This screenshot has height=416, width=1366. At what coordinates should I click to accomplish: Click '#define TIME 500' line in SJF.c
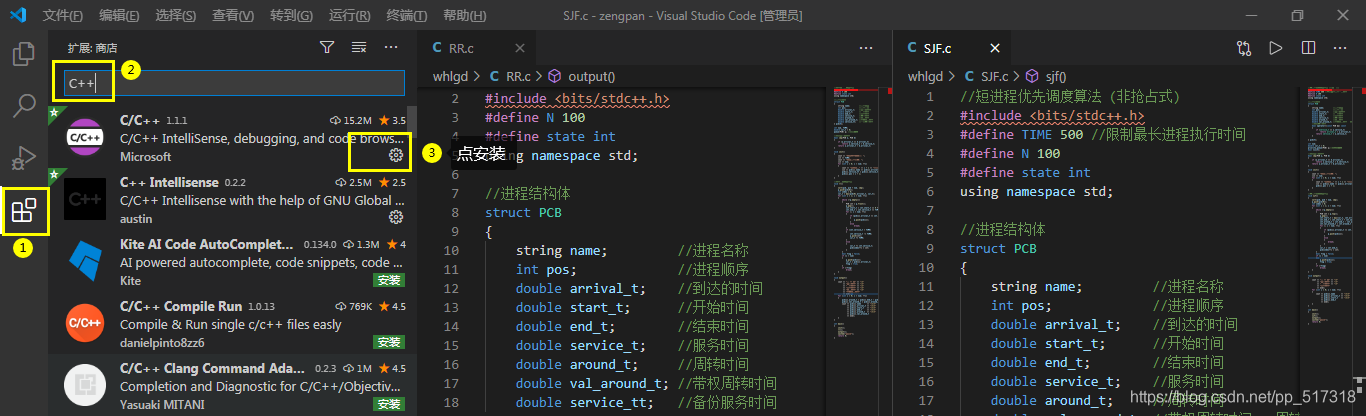pyautogui.click(x=1103, y=134)
